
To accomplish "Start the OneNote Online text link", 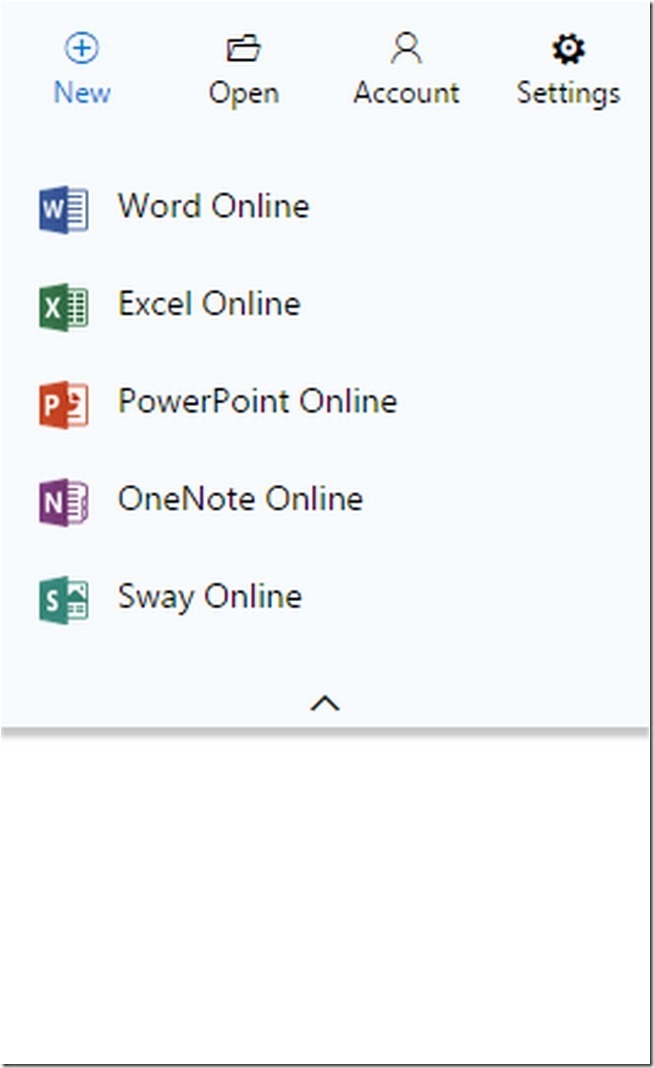I will tap(240, 498).
